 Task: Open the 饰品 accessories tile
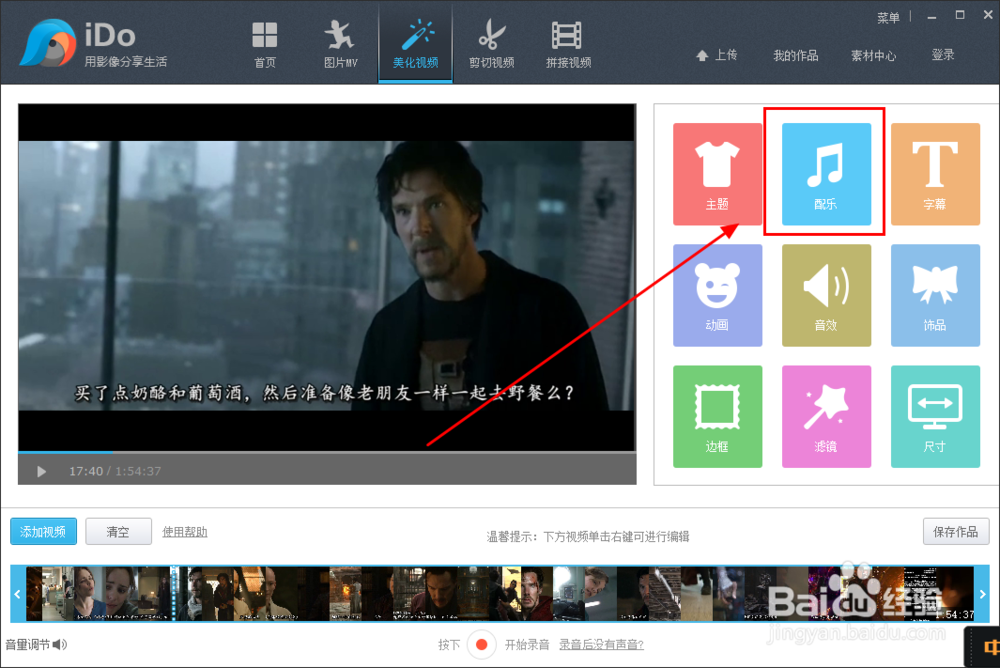(x=935, y=295)
